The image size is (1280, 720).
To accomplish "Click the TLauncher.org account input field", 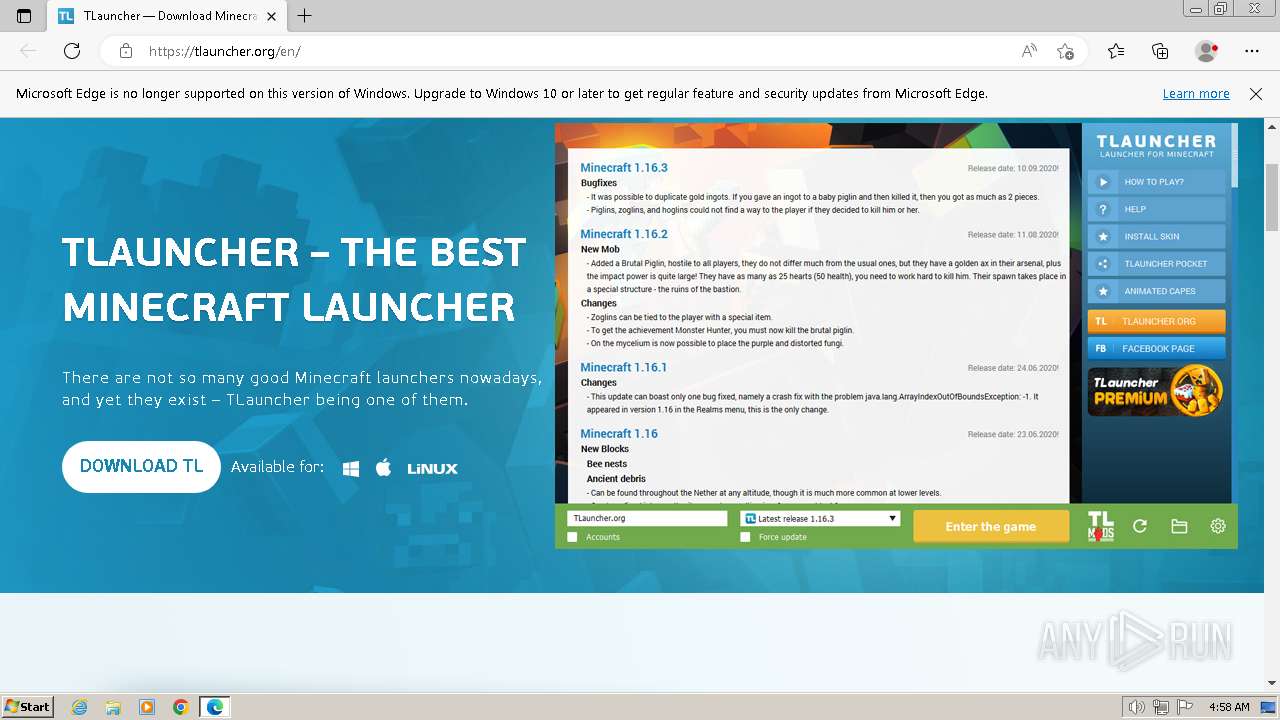I will coord(647,518).
